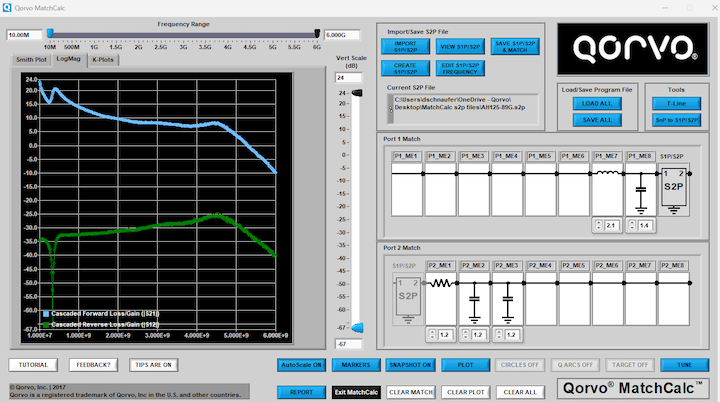The height and width of the screenshot is (402, 720).
Task: Click the TUNE button
Action: pyautogui.click(x=684, y=365)
